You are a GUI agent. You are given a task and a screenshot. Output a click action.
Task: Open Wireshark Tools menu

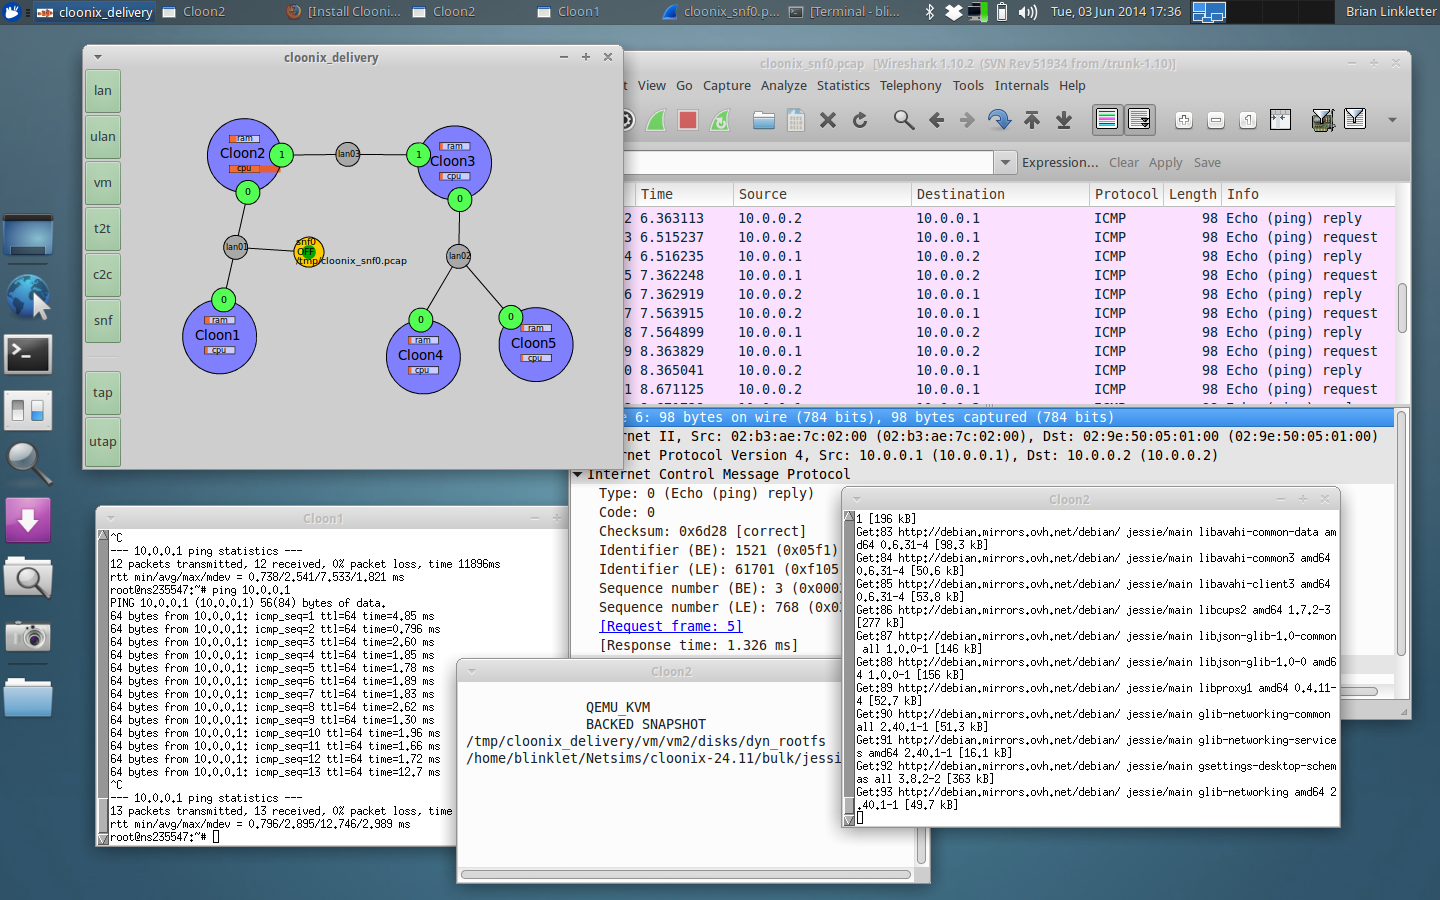(x=968, y=86)
